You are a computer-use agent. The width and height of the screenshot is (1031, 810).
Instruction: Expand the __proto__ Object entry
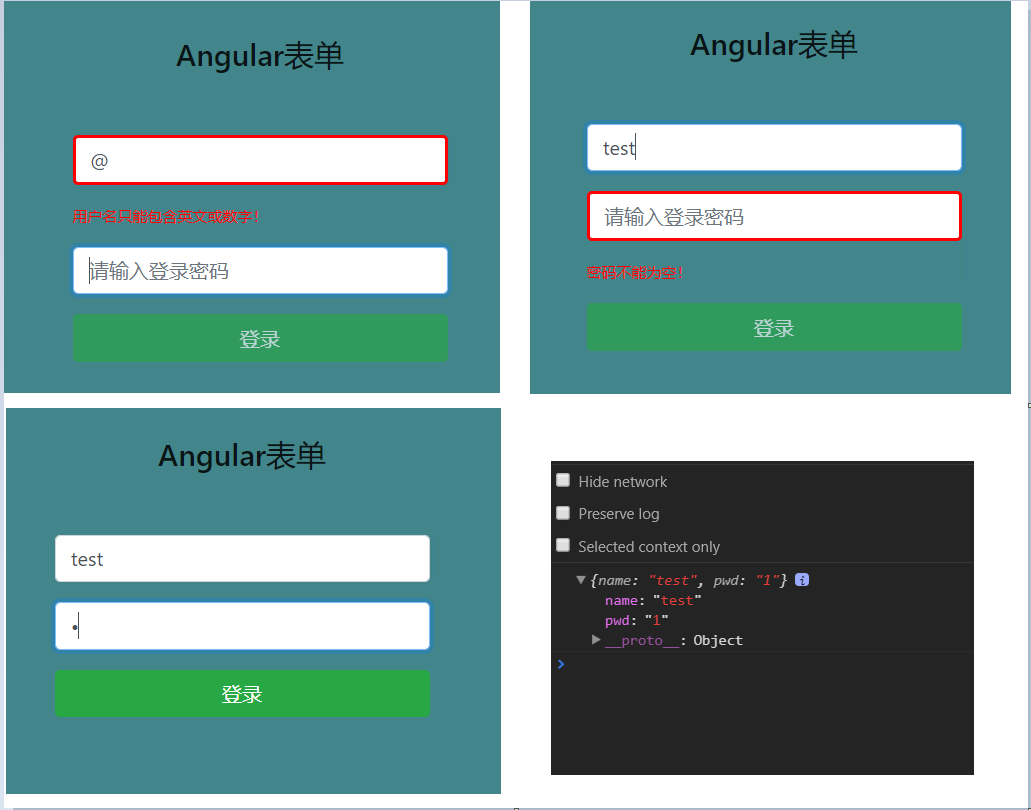(596, 639)
